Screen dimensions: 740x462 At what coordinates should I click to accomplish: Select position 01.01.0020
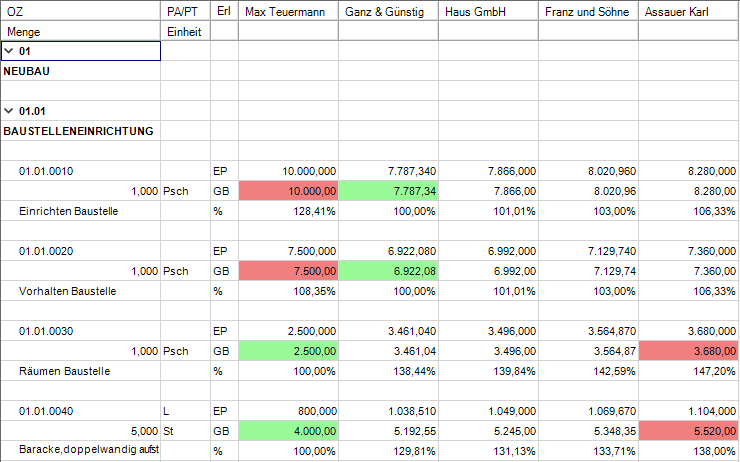coord(46,251)
